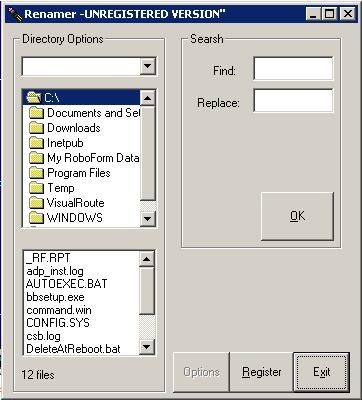Image resolution: width=362 pixels, height=400 pixels.
Task: Select the VisualRoute folder
Action: click(x=67, y=203)
